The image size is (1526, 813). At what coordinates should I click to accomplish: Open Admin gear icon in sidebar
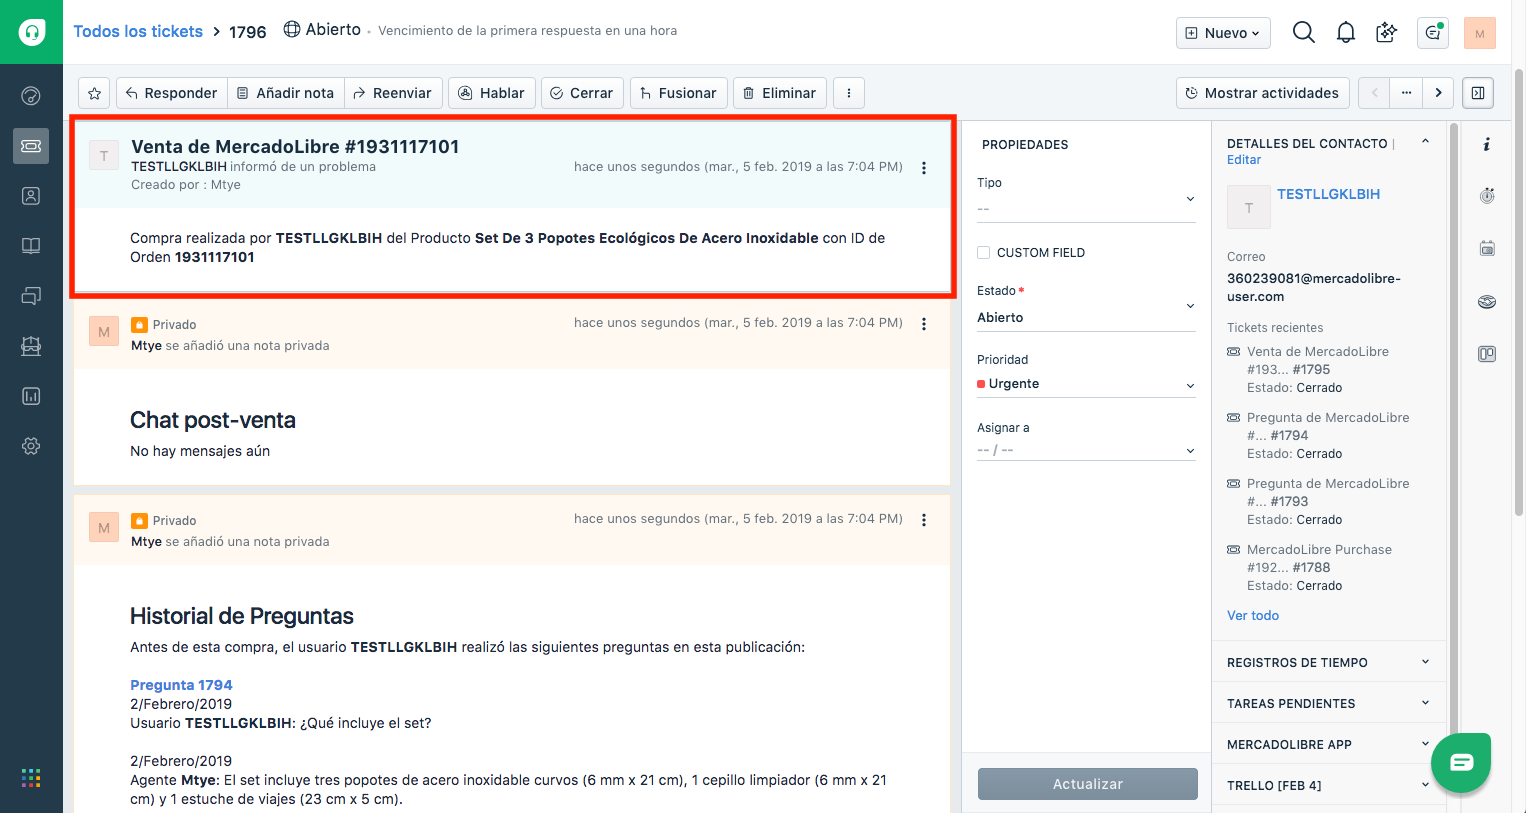(31, 446)
